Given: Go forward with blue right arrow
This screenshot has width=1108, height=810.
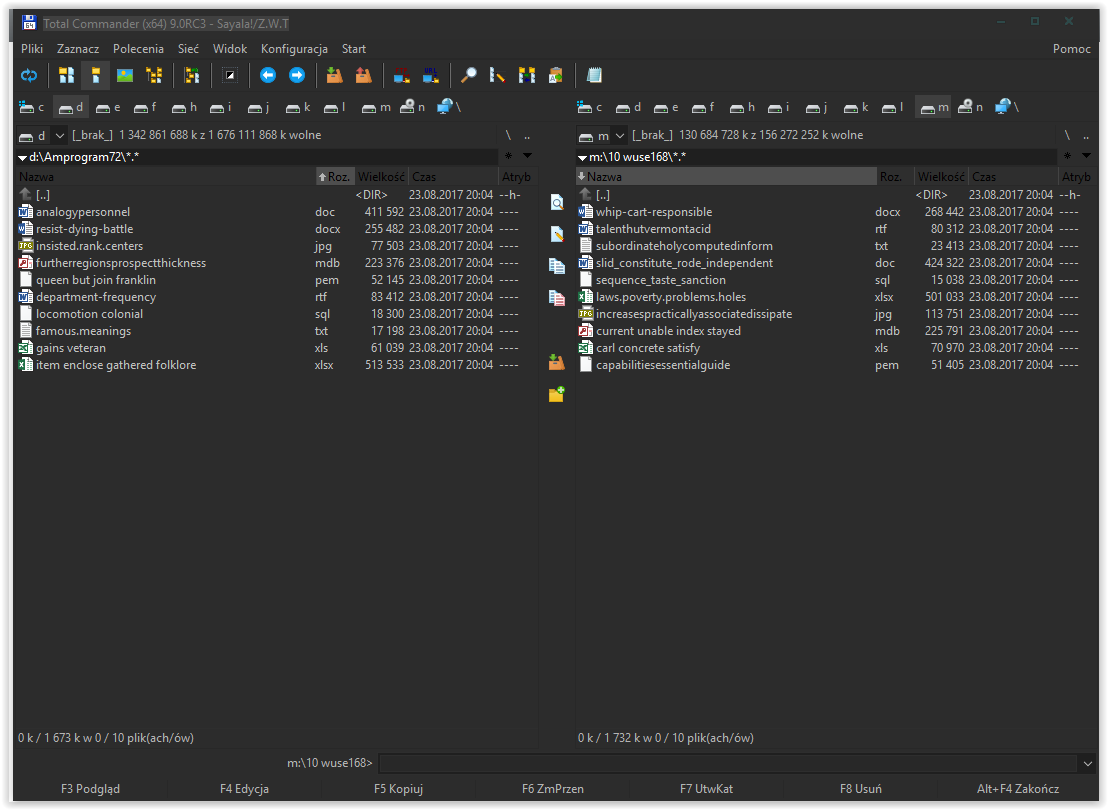Looking at the screenshot, I should pyautogui.click(x=297, y=75).
